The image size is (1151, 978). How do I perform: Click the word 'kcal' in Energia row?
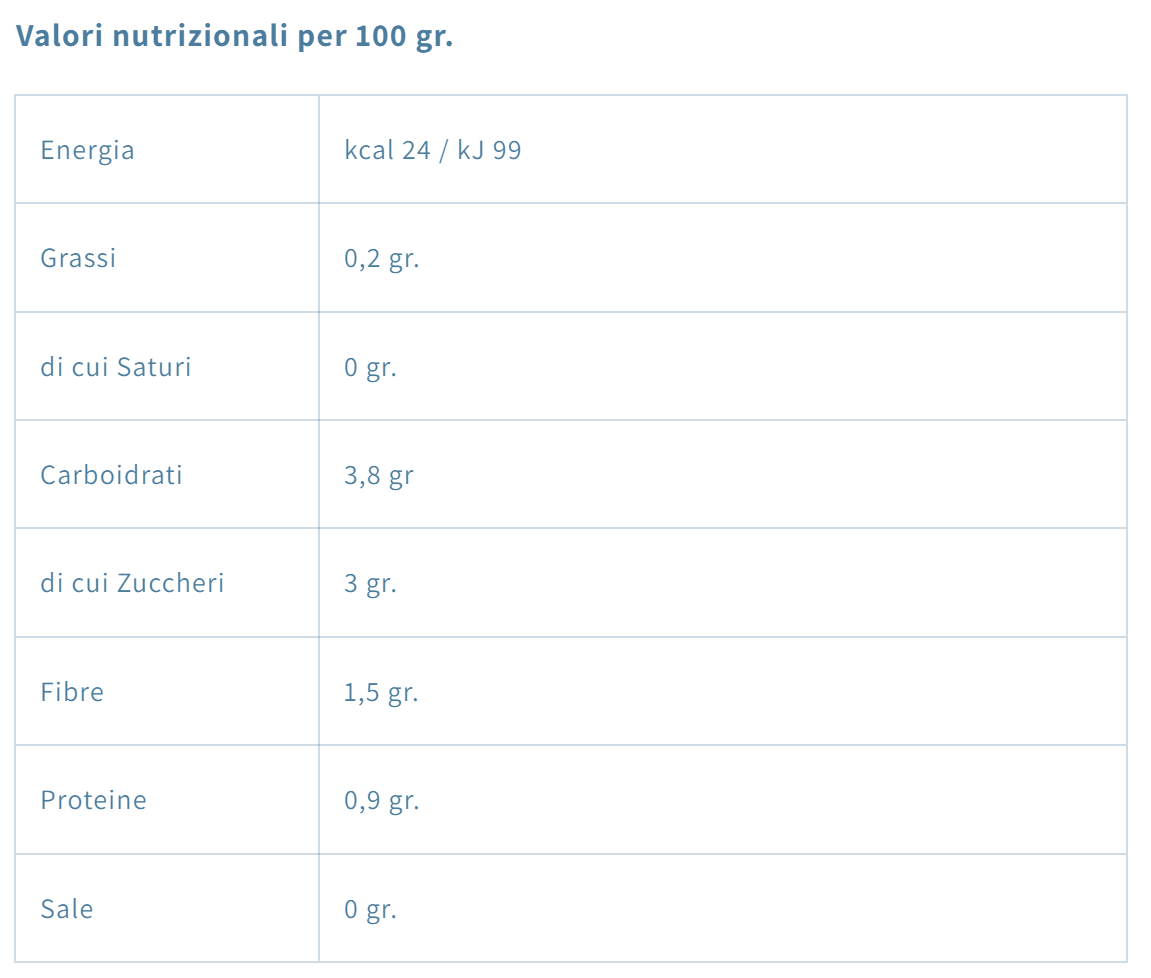click(369, 150)
